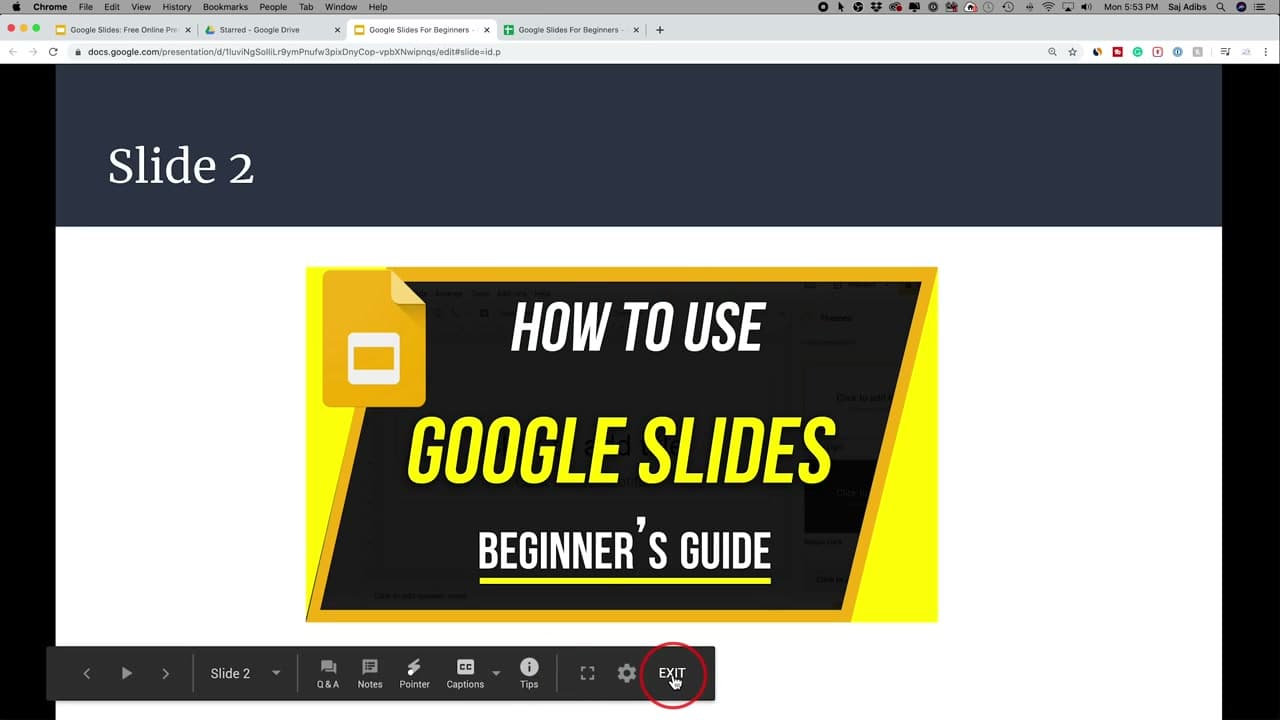Open the People menu
This screenshot has height=720, width=1280.
(273, 7)
